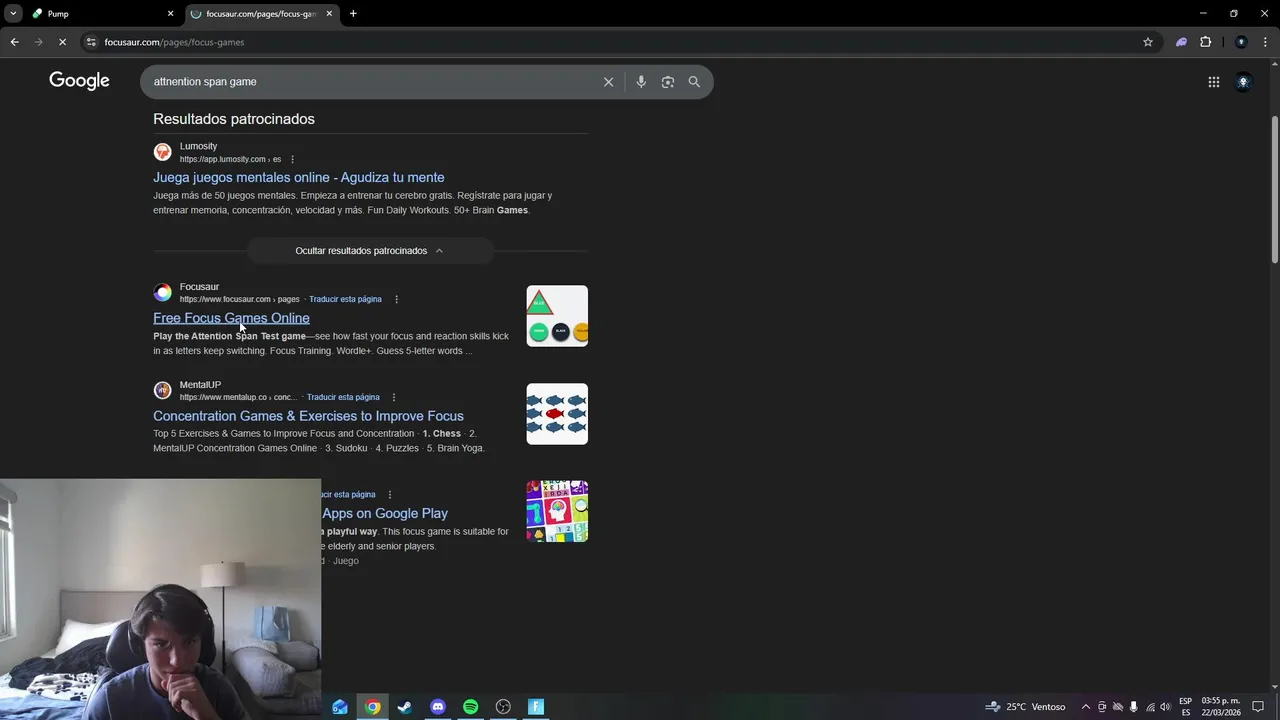Image resolution: width=1280 pixels, height=720 pixels.
Task: Open the Chrome three-dot menu
Action: [1266, 42]
